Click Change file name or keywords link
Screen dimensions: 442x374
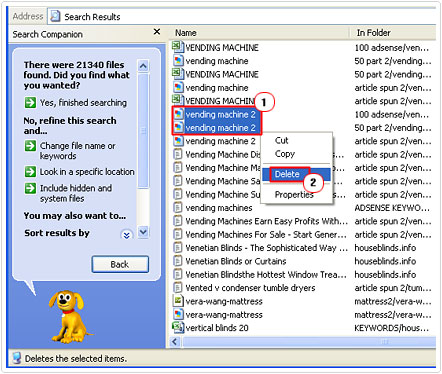pos(77,151)
